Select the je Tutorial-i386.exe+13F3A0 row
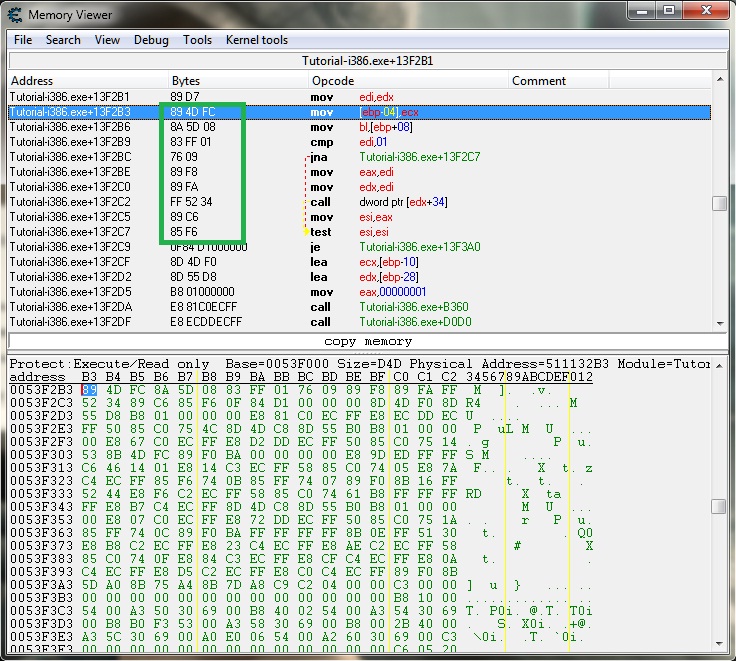Viewport: 736px width, 661px height. point(360,247)
